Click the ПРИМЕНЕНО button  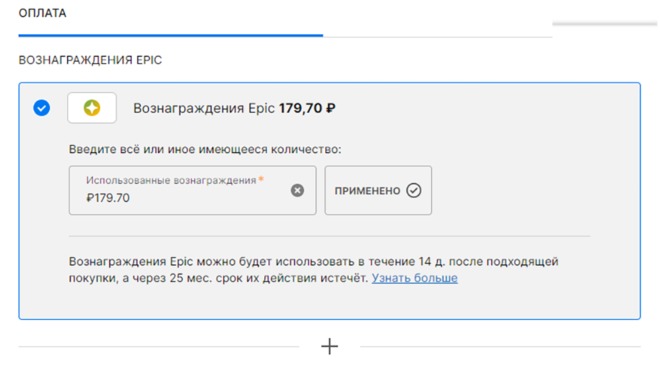(378, 190)
